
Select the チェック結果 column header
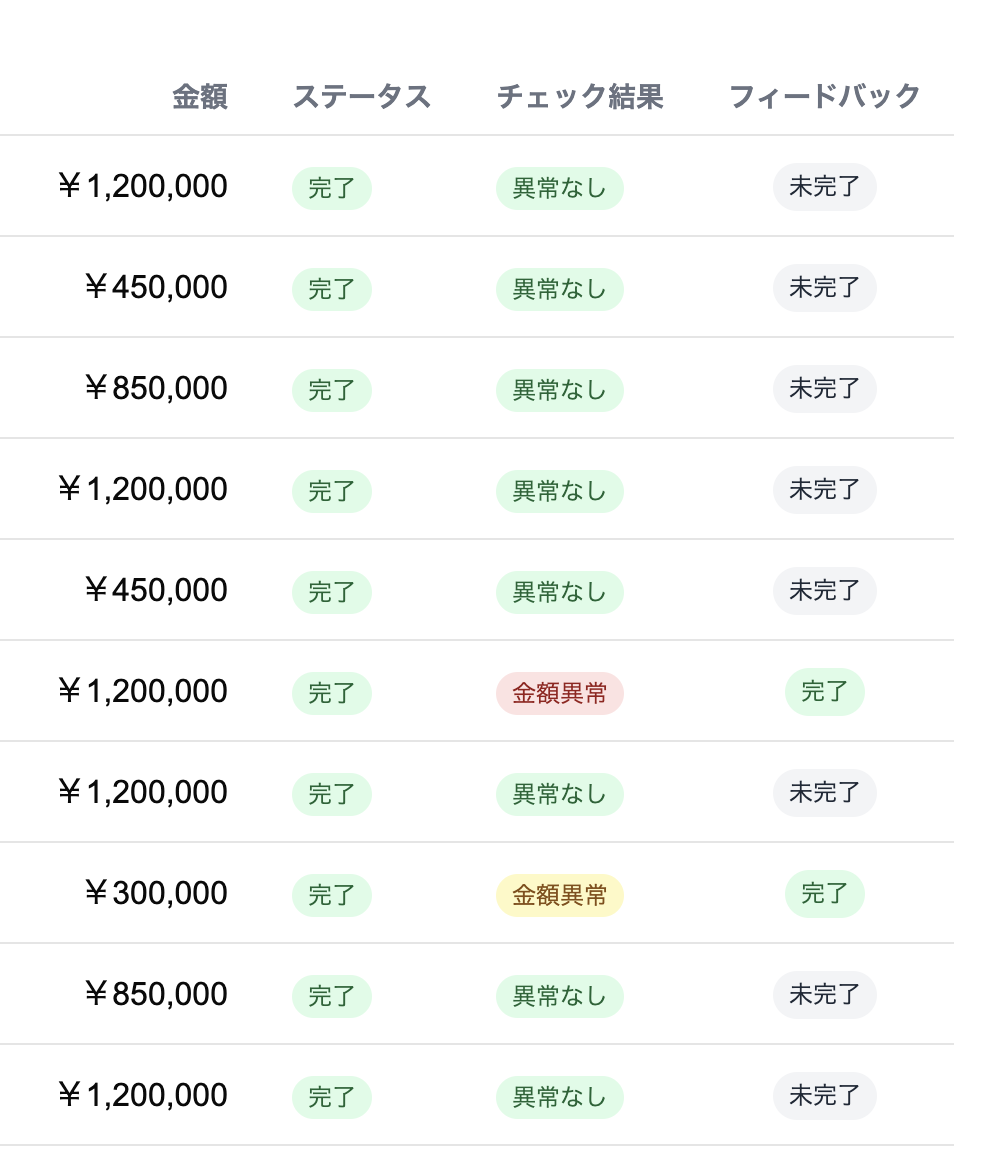pyautogui.click(x=580, y=96)
